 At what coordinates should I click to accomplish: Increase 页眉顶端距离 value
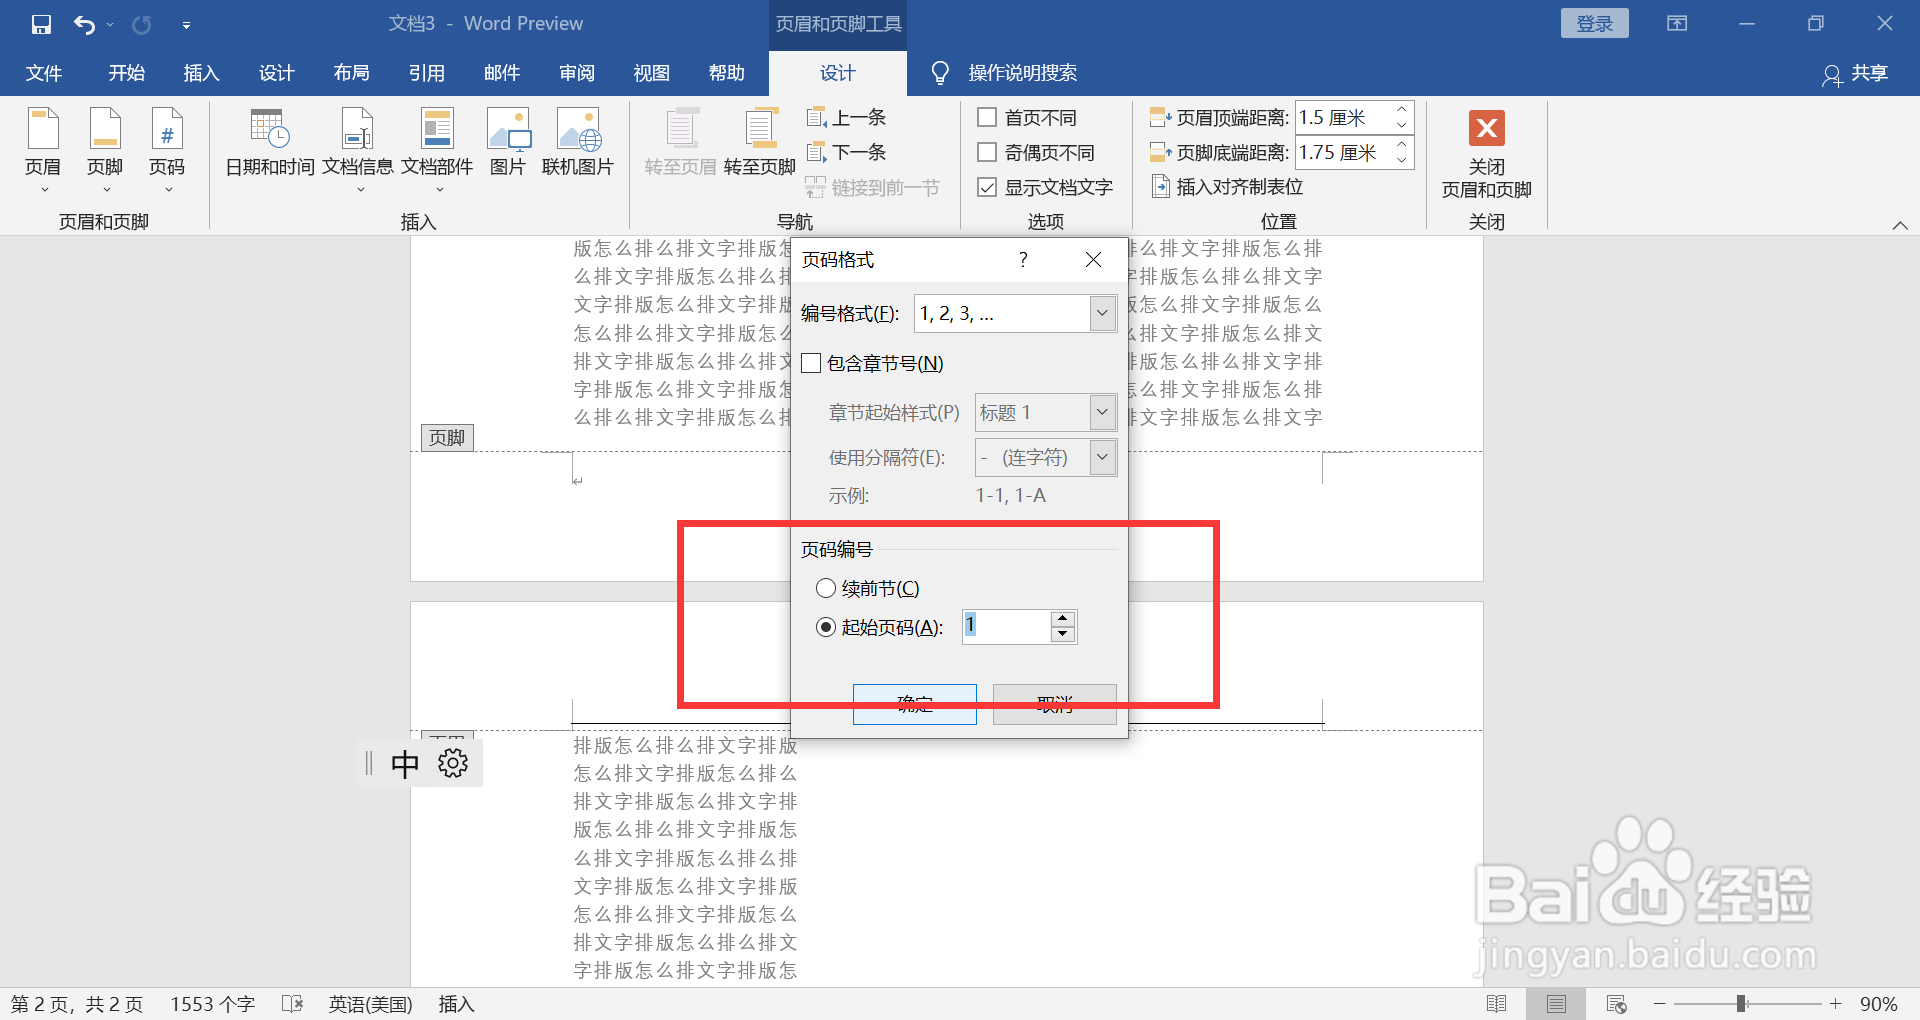[1402, 109]
